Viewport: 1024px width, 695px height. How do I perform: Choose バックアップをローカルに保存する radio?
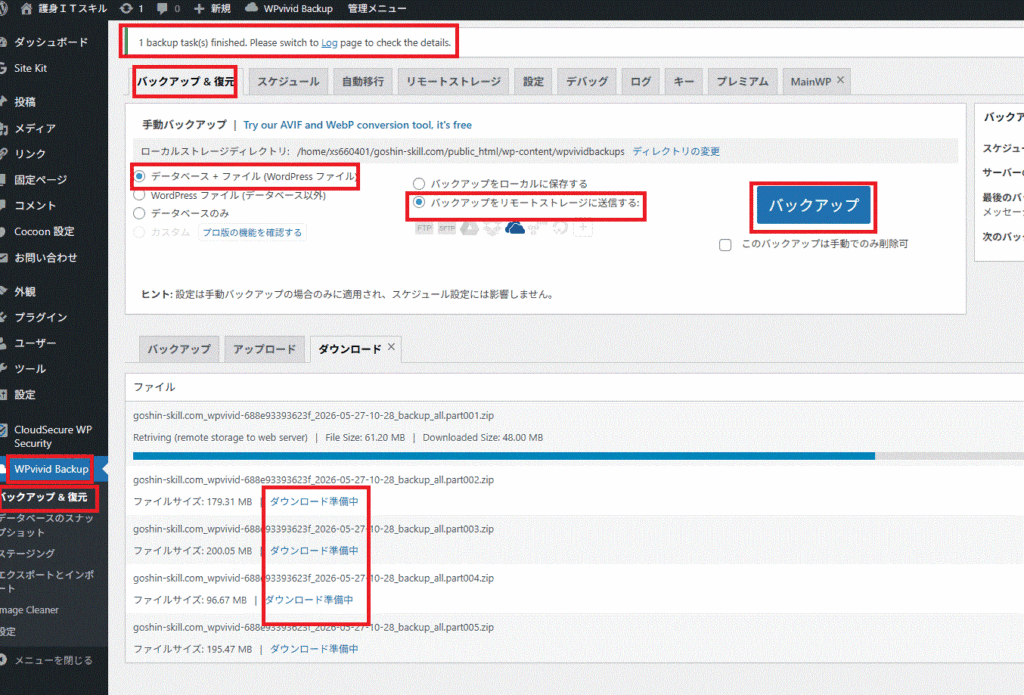point(419,184)
